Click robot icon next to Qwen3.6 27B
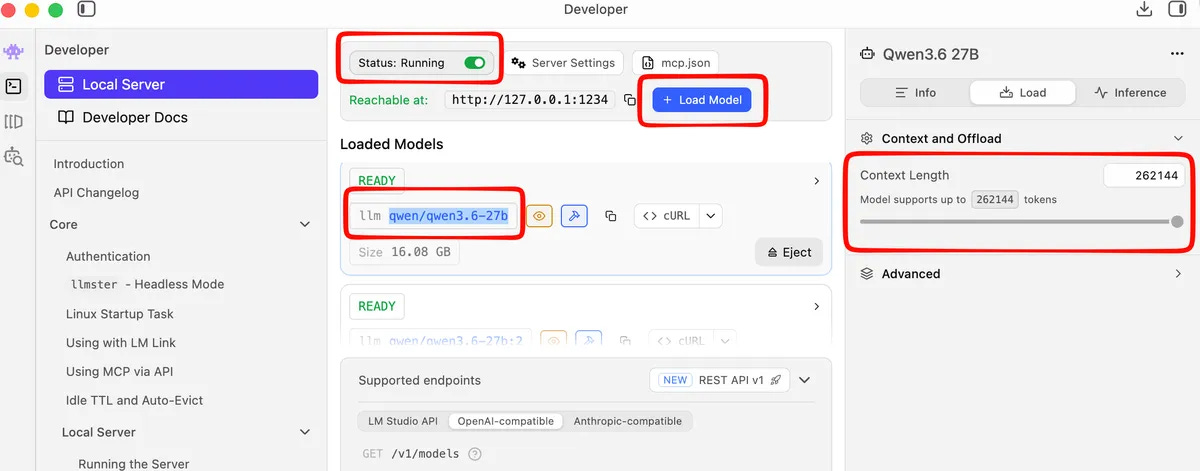The image size is (1200, 471). point(867,54)
